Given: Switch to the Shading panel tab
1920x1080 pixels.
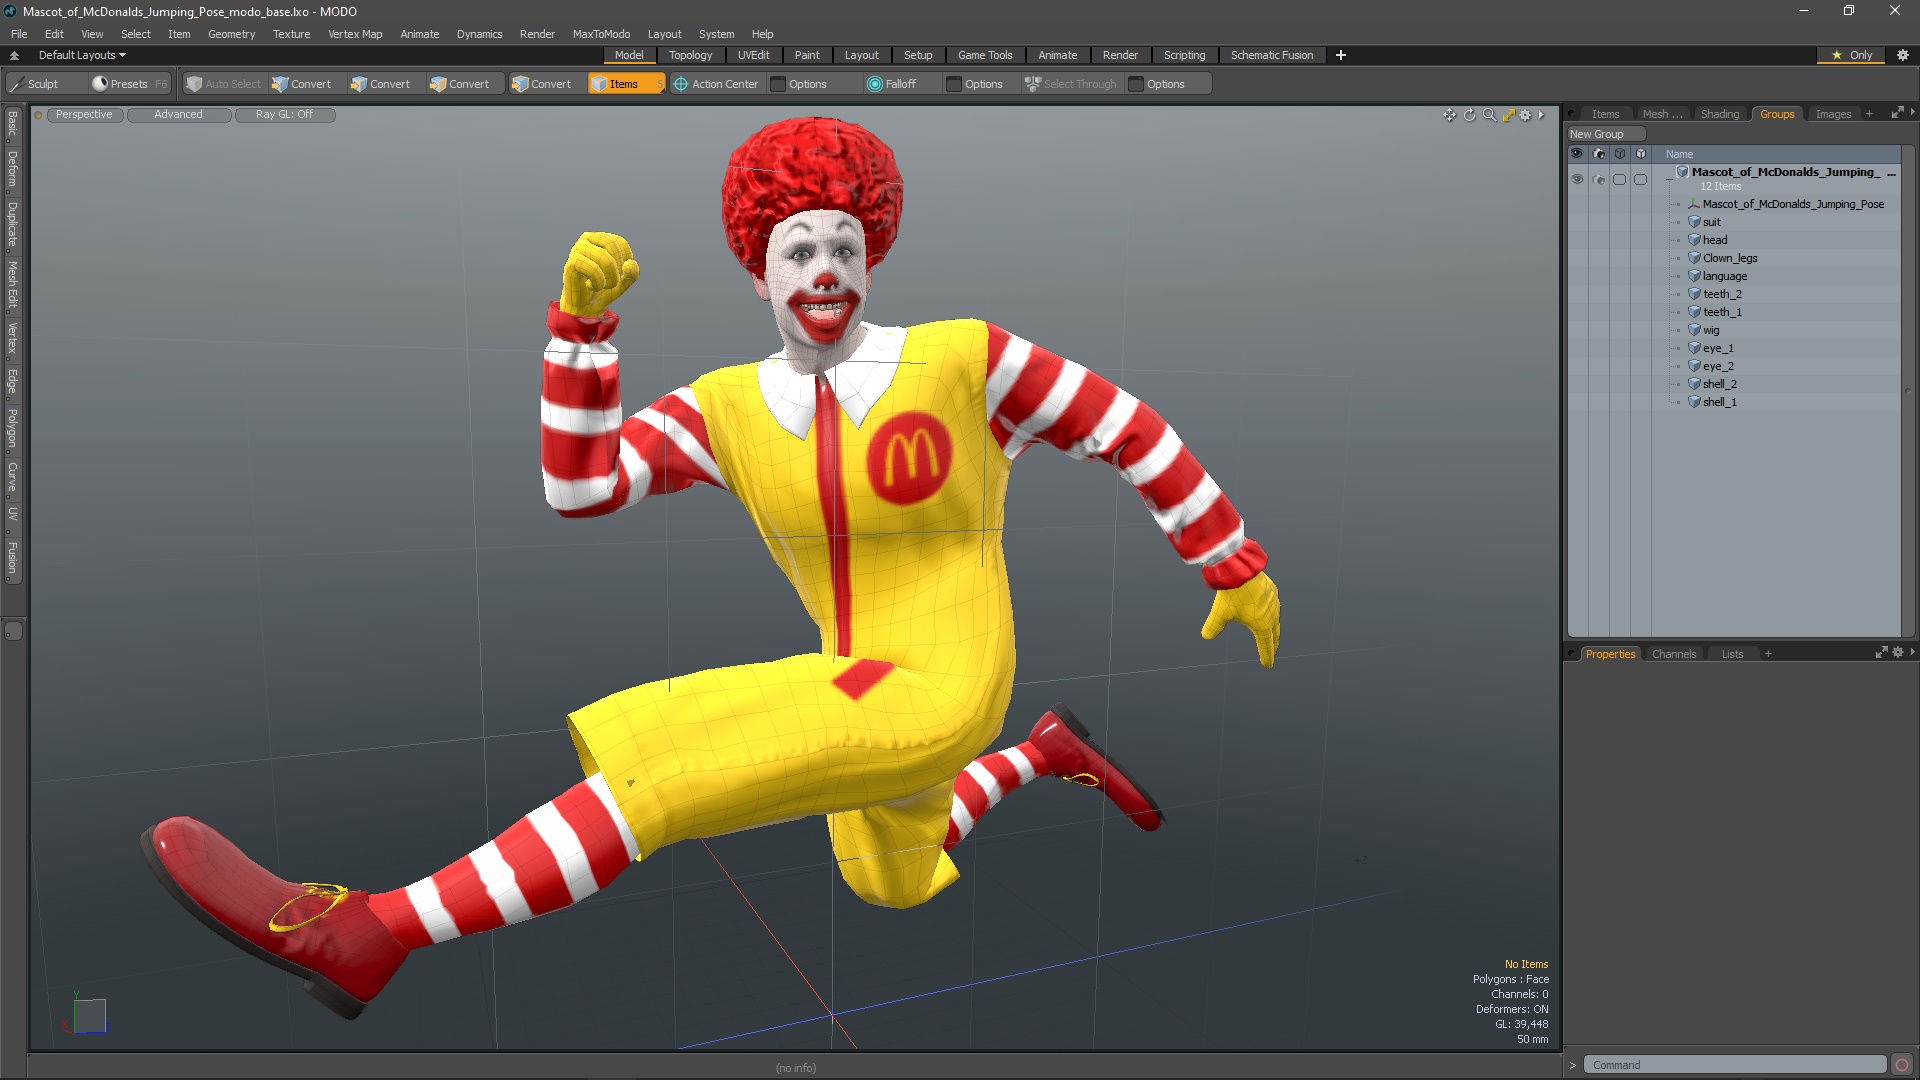Looking at the screenshot, I should point(1720,114).
